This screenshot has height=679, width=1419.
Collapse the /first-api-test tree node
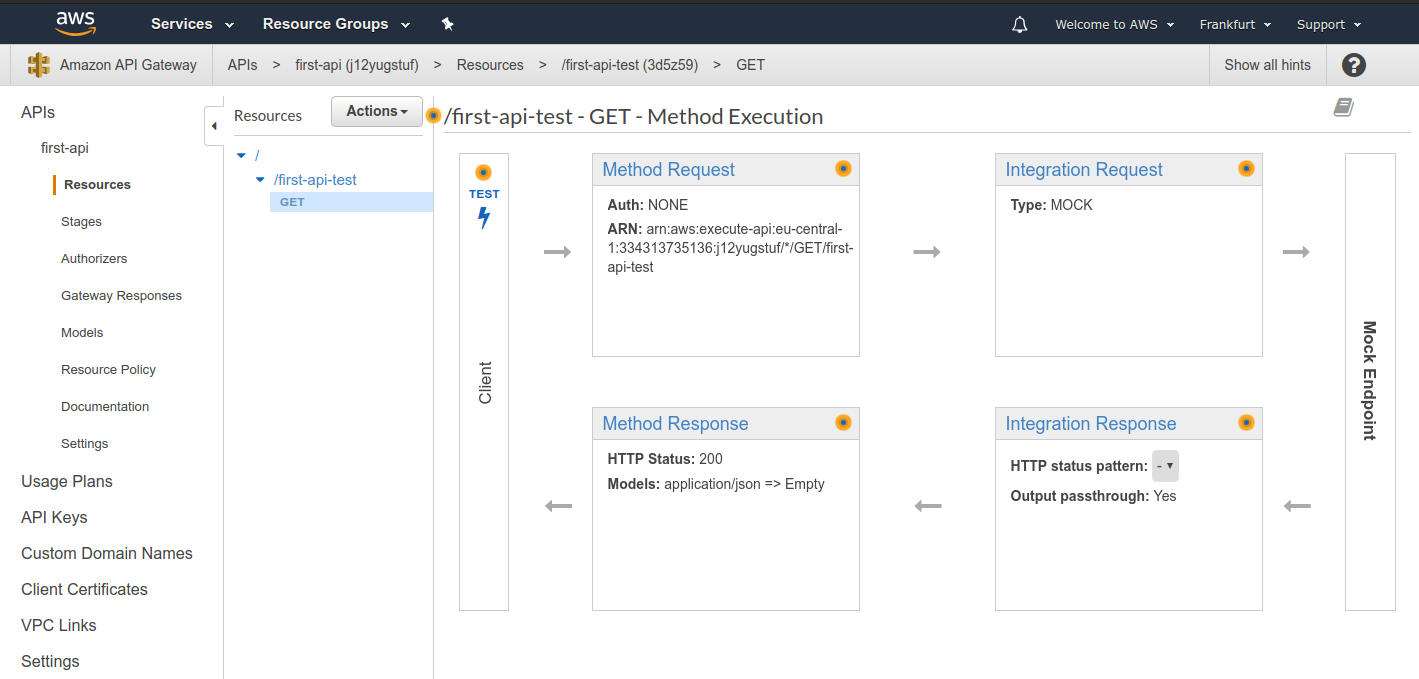[x=261, y=180]
